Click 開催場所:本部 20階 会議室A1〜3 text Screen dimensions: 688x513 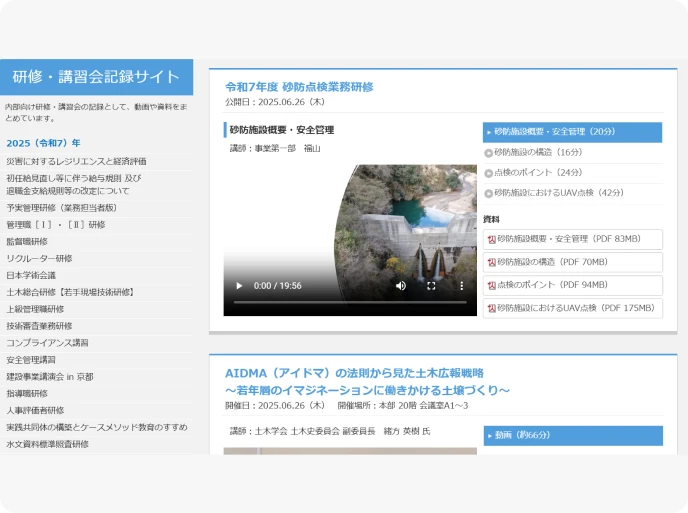[403, 405]
